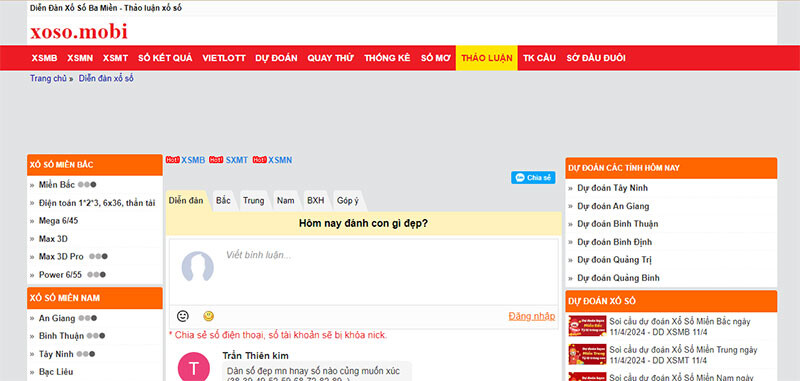
Task: Click Trần Thiên kim's pink T avatar
Action: [193, 367]
